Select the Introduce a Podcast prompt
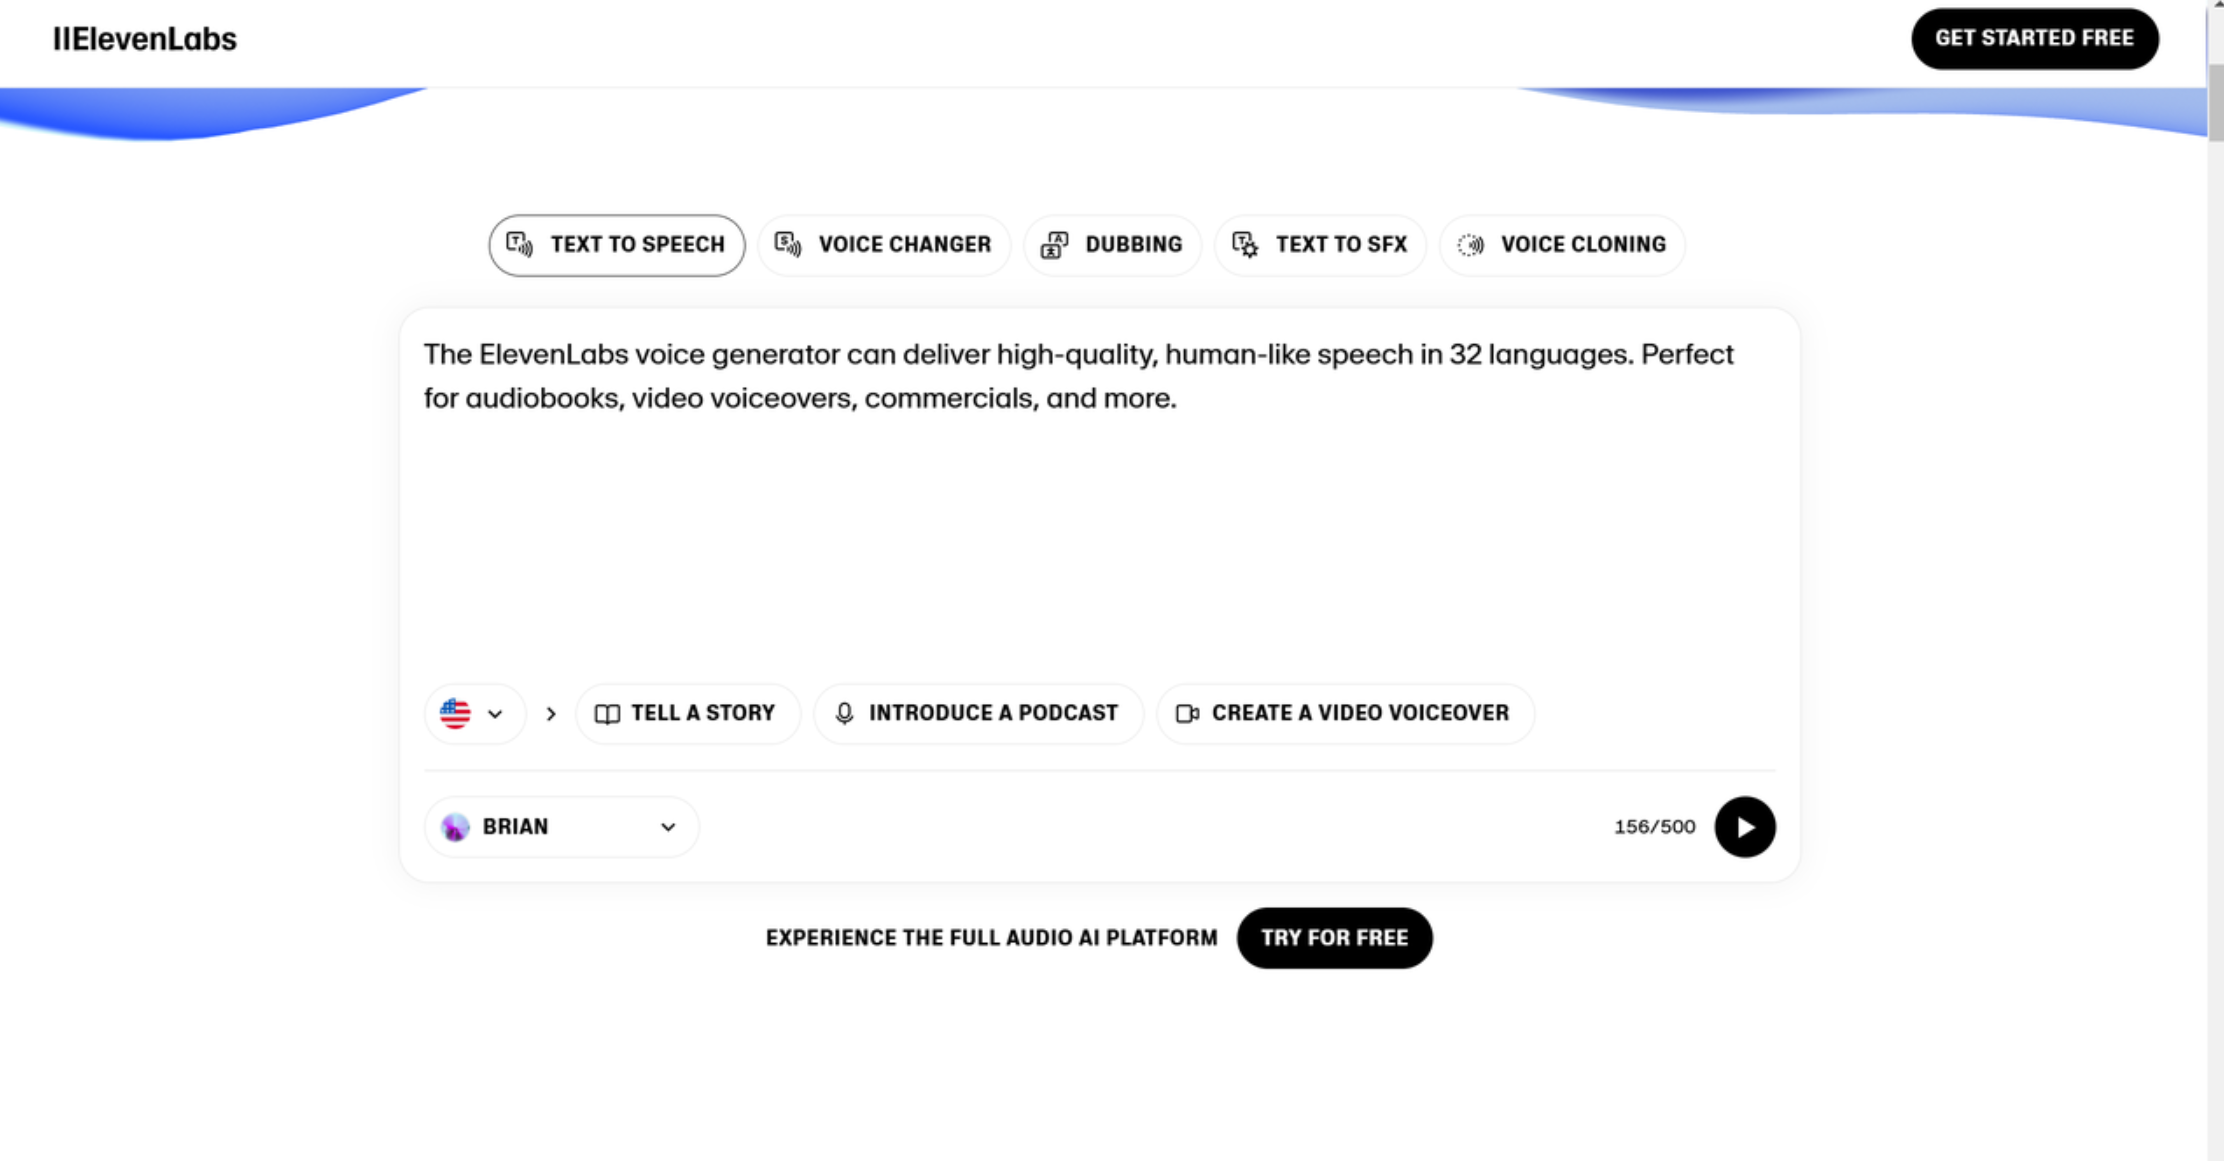Viewport: 2224px width, 1161px height. pyautogui.click(x=978, y=713)
